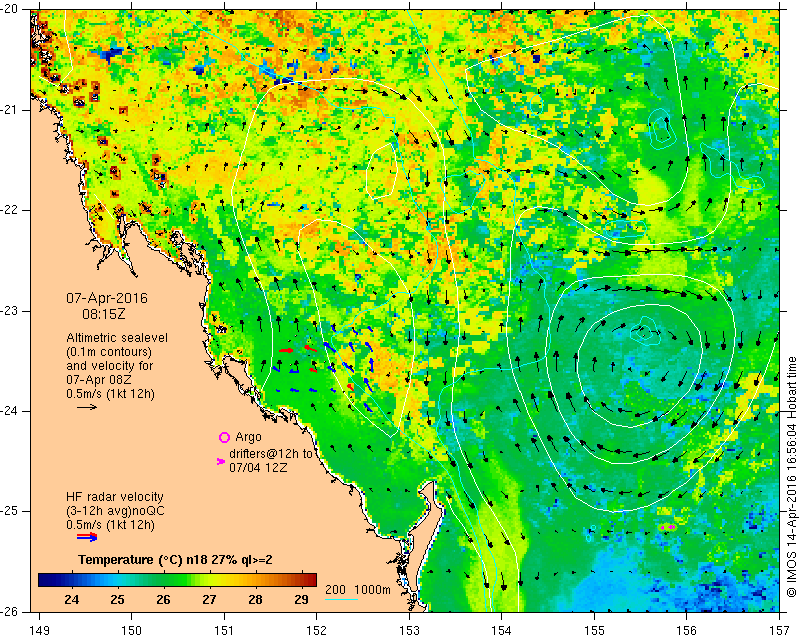Image resolution: width=800 pixels, height=640 pixels.
Task: Click the 26 value on the color bar
Action: coord(163,599)
